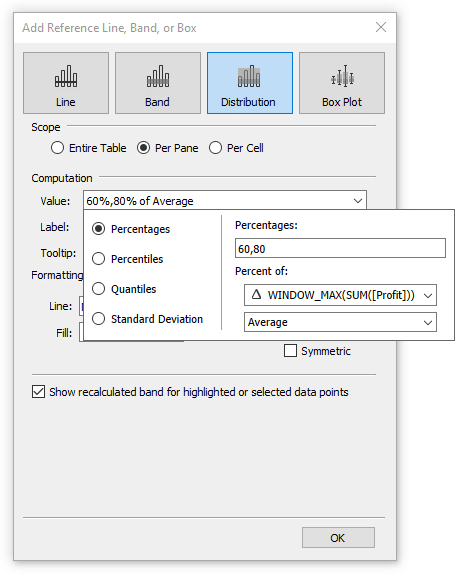The height and width of the screenshot is (577, 461).
Task: Enable the Symmetric checkbox
Action: point(290,351)
